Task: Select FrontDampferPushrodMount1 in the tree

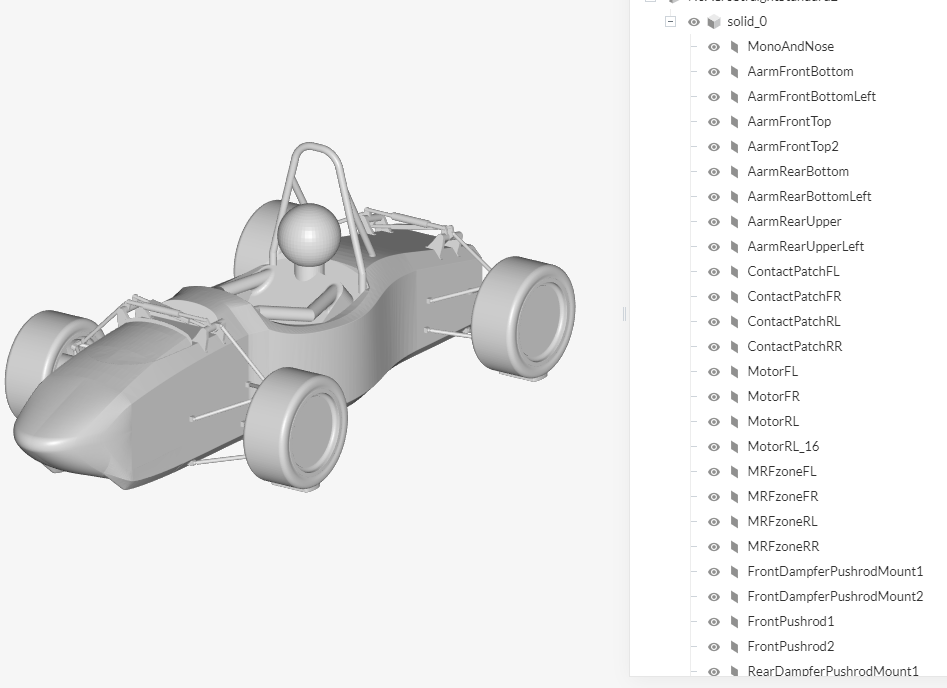Action: tap(835, 571)
